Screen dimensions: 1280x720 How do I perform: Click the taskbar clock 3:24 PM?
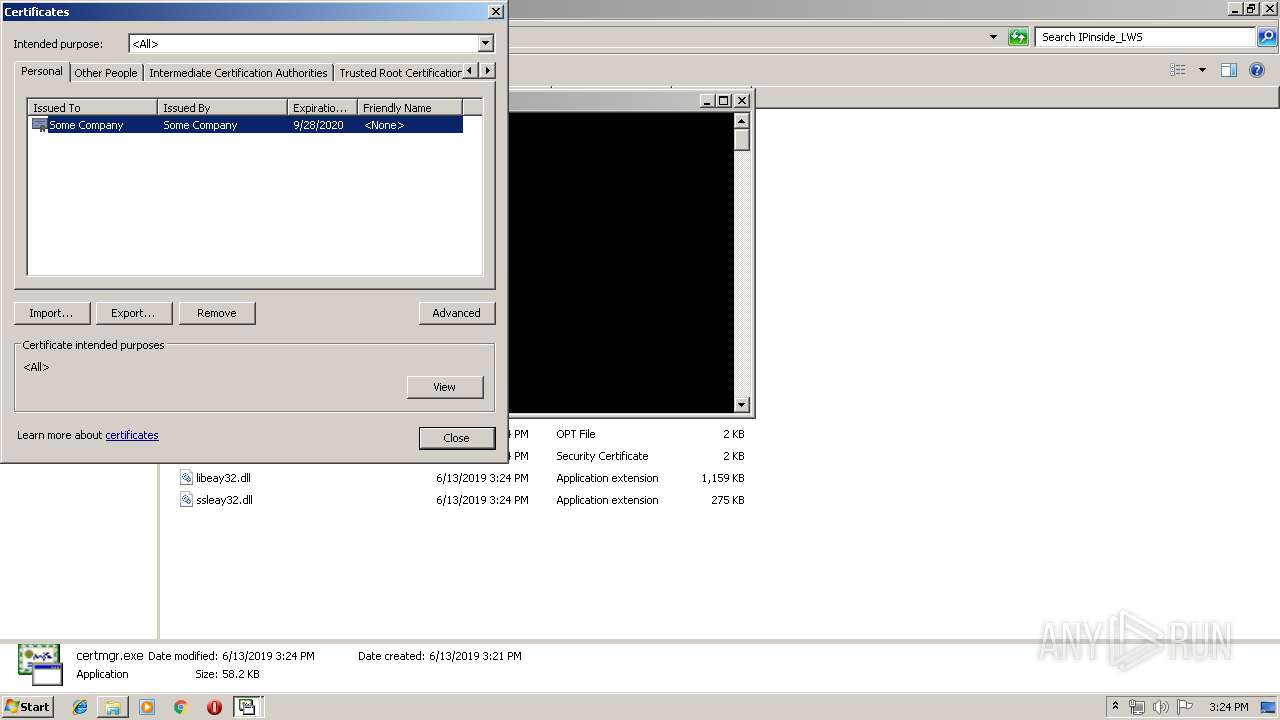pos(1228,707)
